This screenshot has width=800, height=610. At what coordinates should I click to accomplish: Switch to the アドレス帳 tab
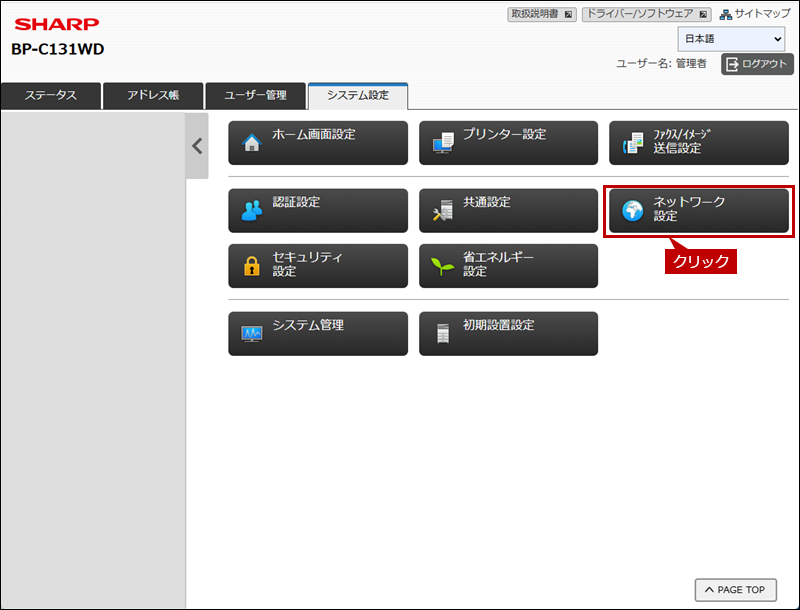tap(153, 95)
